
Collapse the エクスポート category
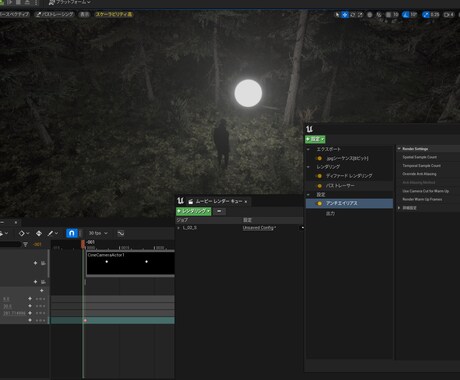308,149
